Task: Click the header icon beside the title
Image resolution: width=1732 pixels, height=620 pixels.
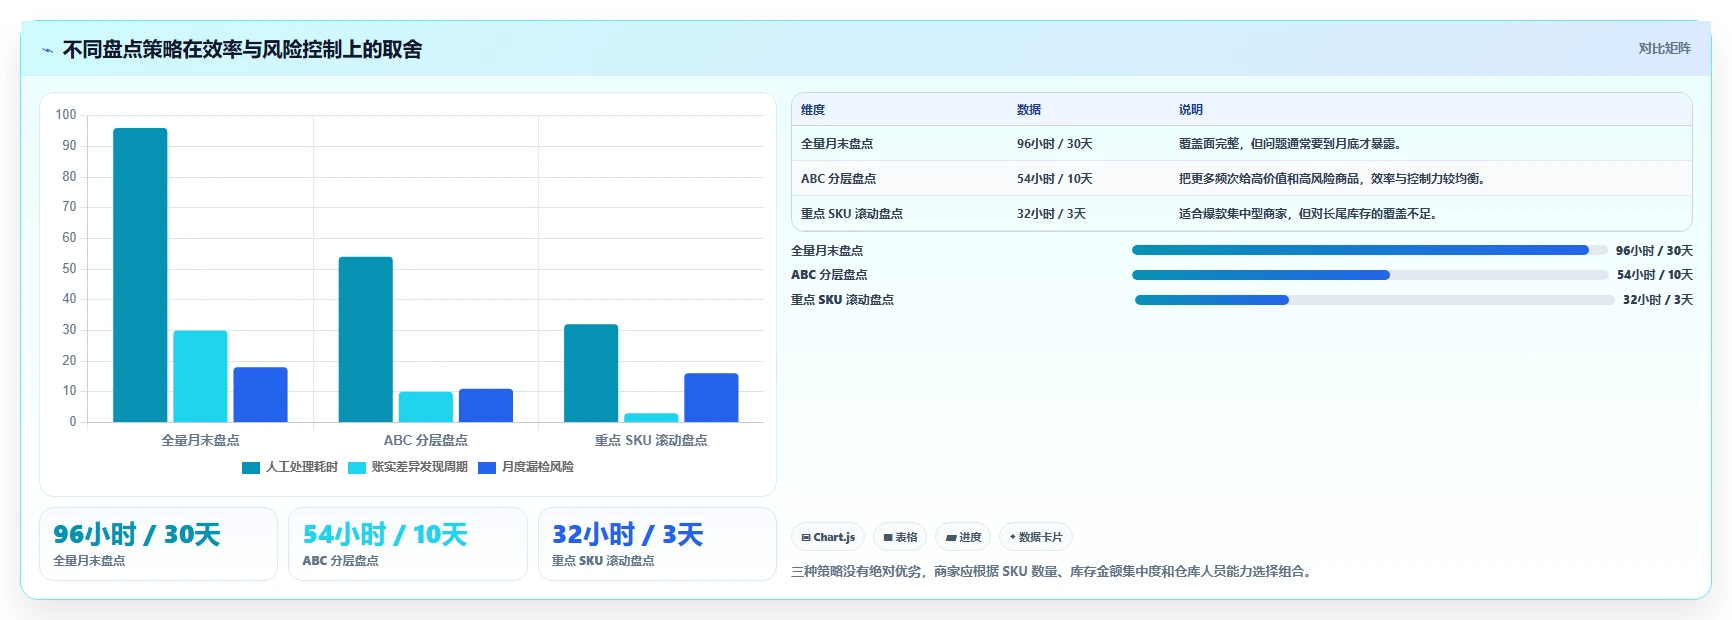Action: [47, 50]
